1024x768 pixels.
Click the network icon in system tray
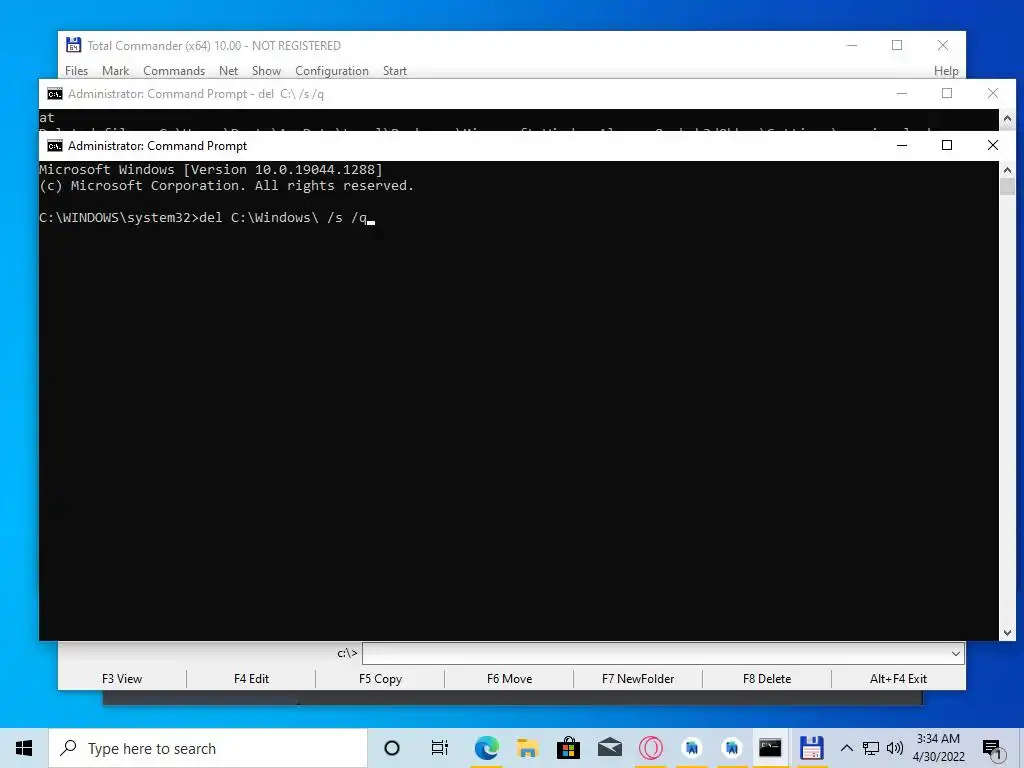pos(871,748)
